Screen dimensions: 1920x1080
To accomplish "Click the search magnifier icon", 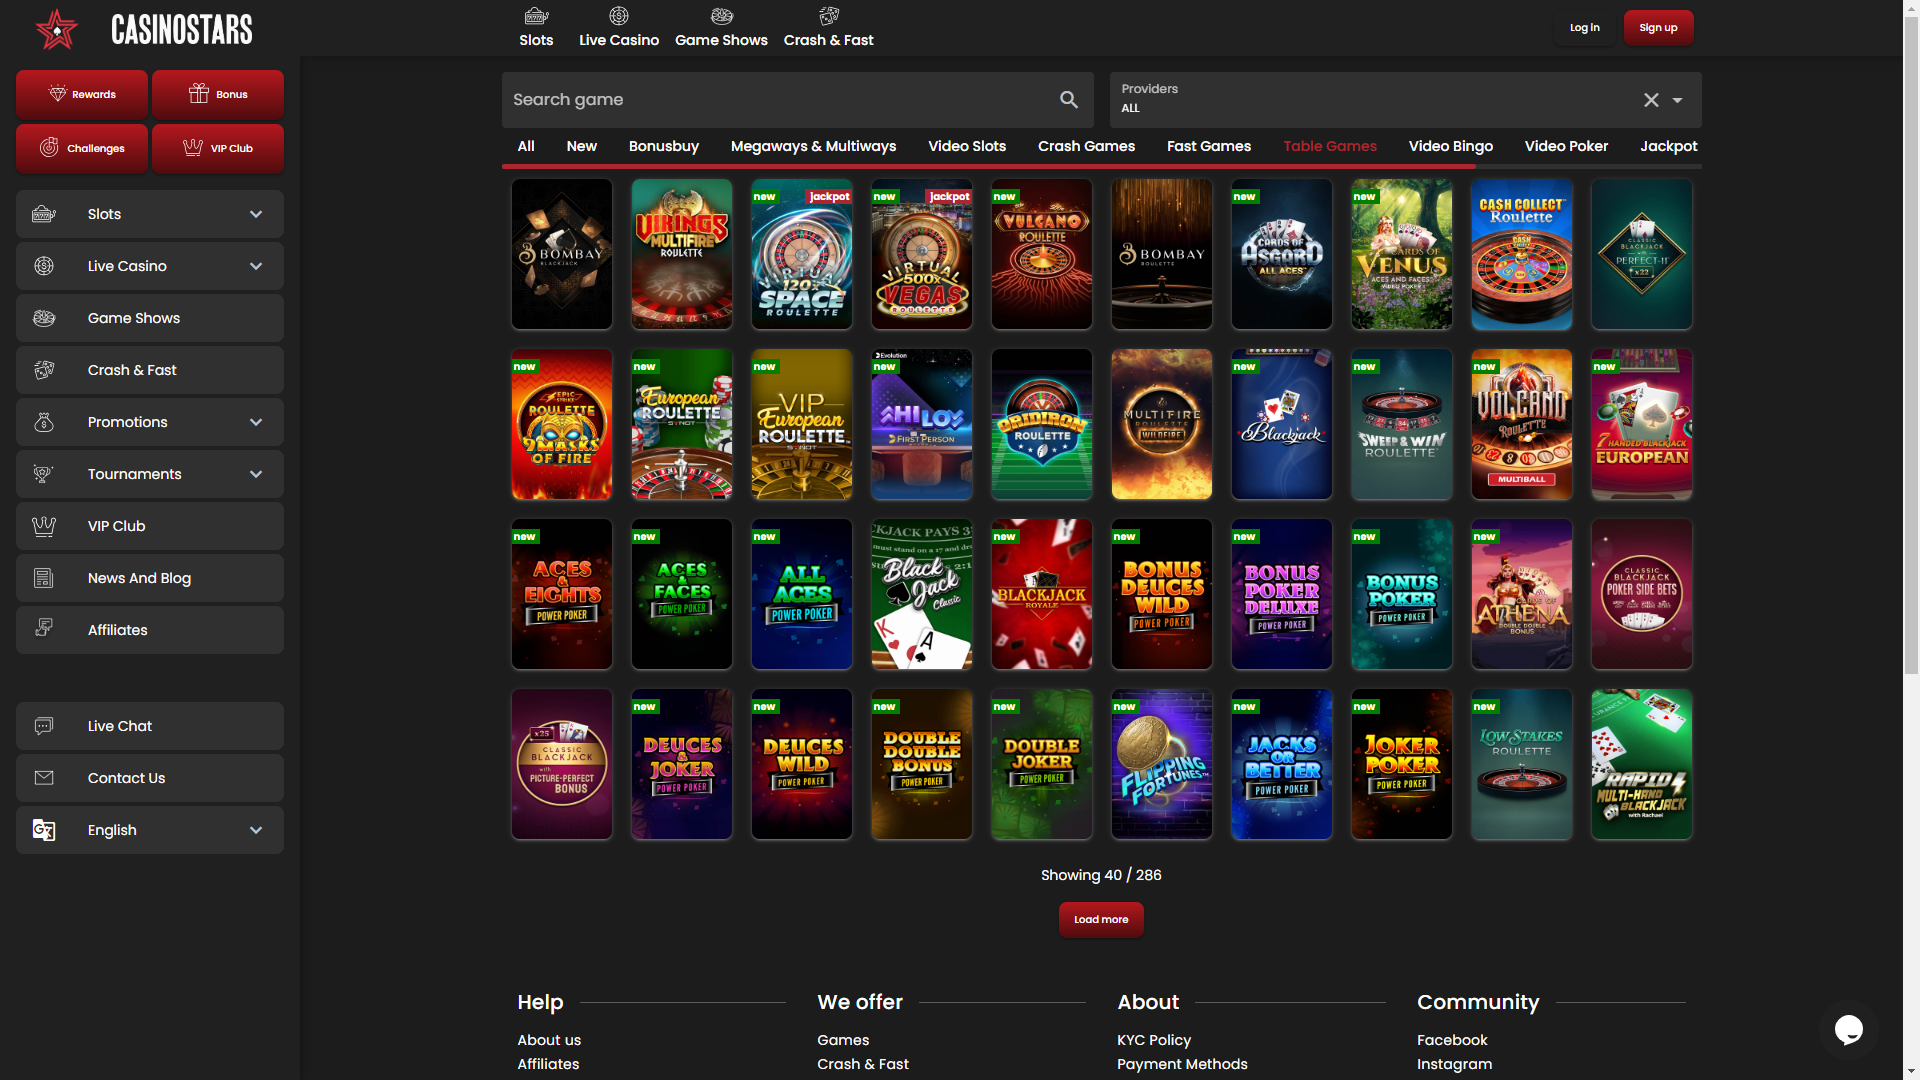I will [x=1069, y=100].
